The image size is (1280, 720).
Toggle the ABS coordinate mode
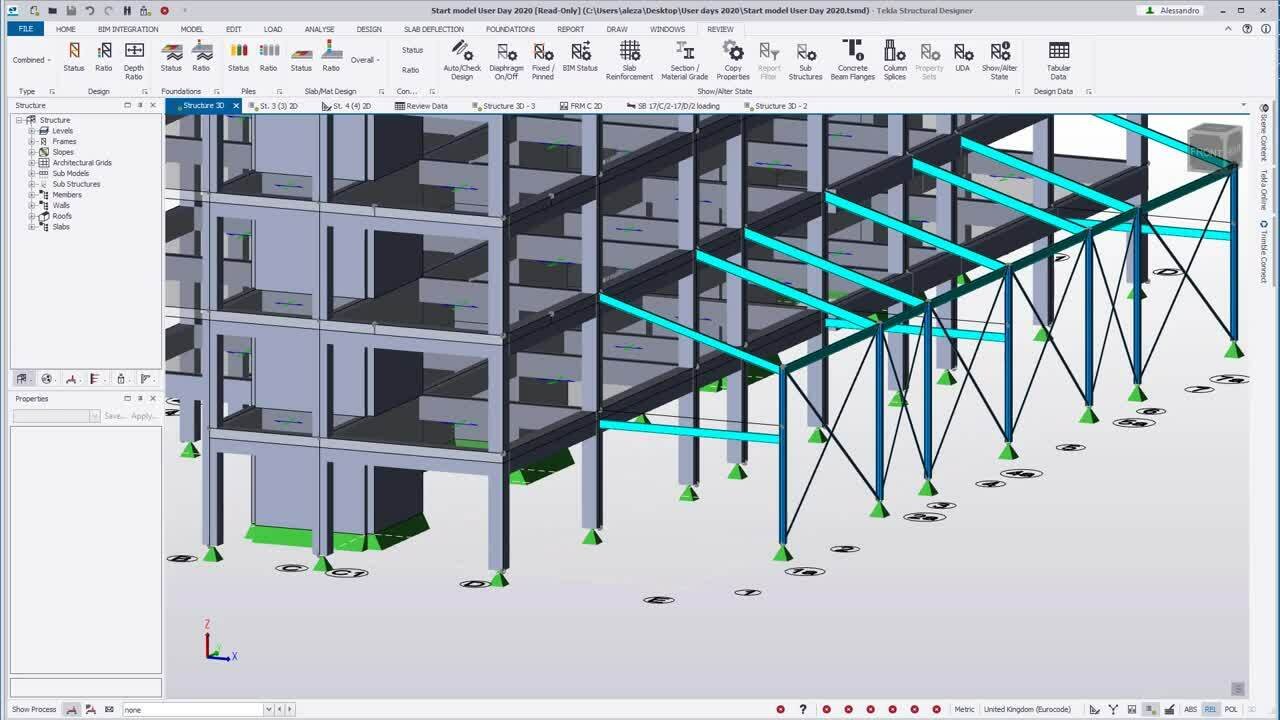(1190, 709)
